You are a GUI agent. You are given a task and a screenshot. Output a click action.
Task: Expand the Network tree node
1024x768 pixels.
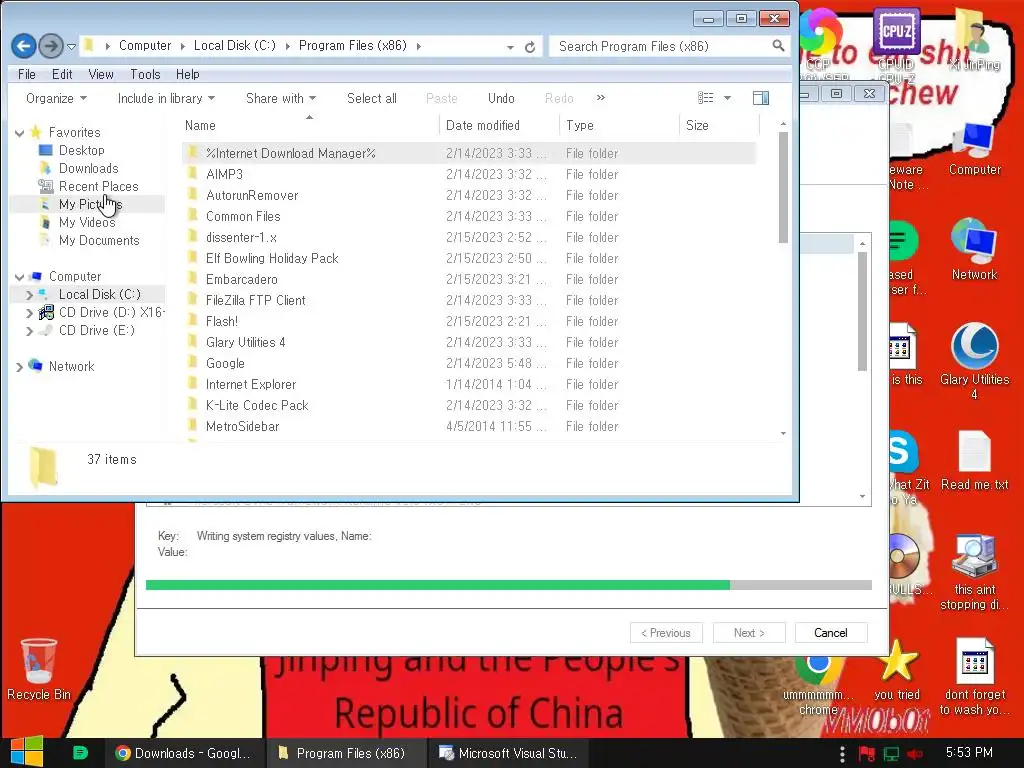click(20, 367)
